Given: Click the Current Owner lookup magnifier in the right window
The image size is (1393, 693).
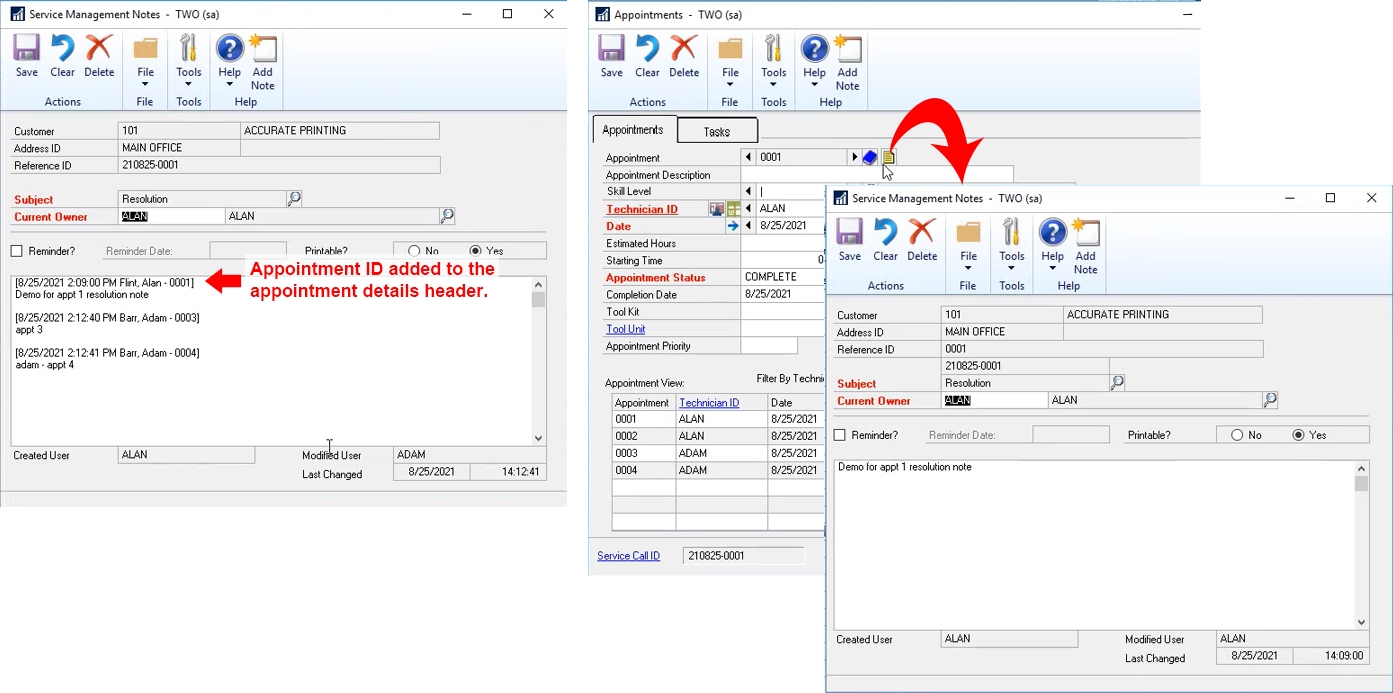Looking at the screenshot, I should 1270,400.
